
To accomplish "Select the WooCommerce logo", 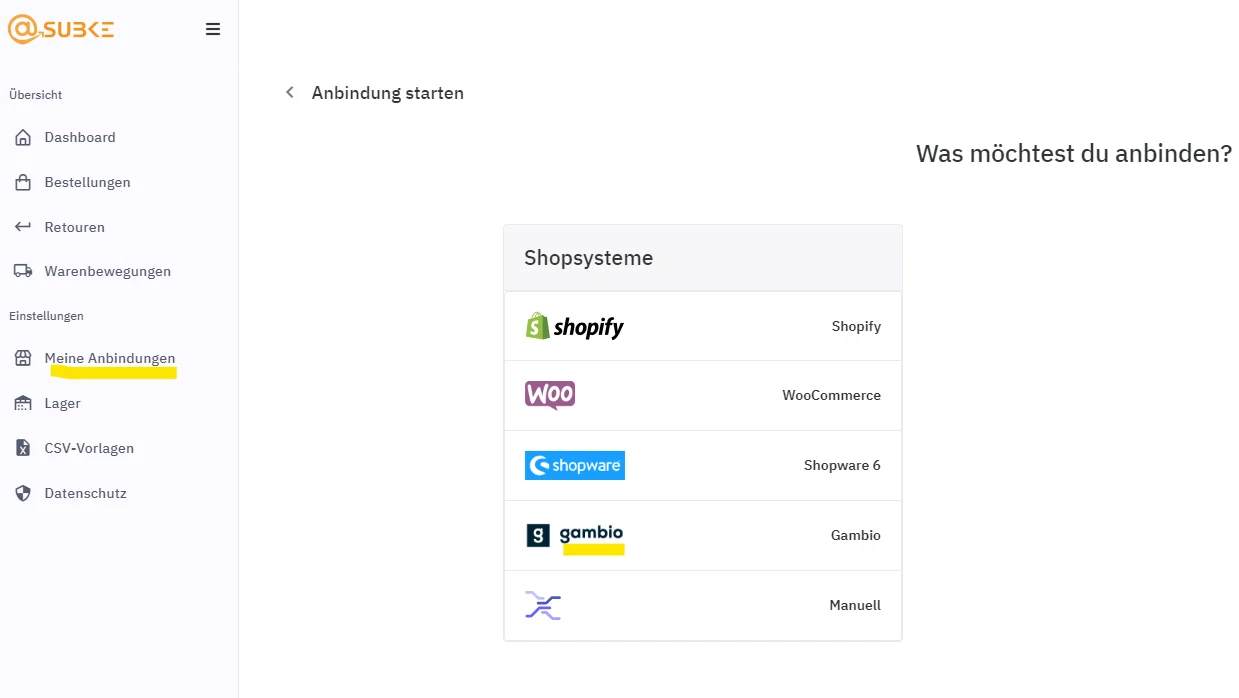I will 550,395.
